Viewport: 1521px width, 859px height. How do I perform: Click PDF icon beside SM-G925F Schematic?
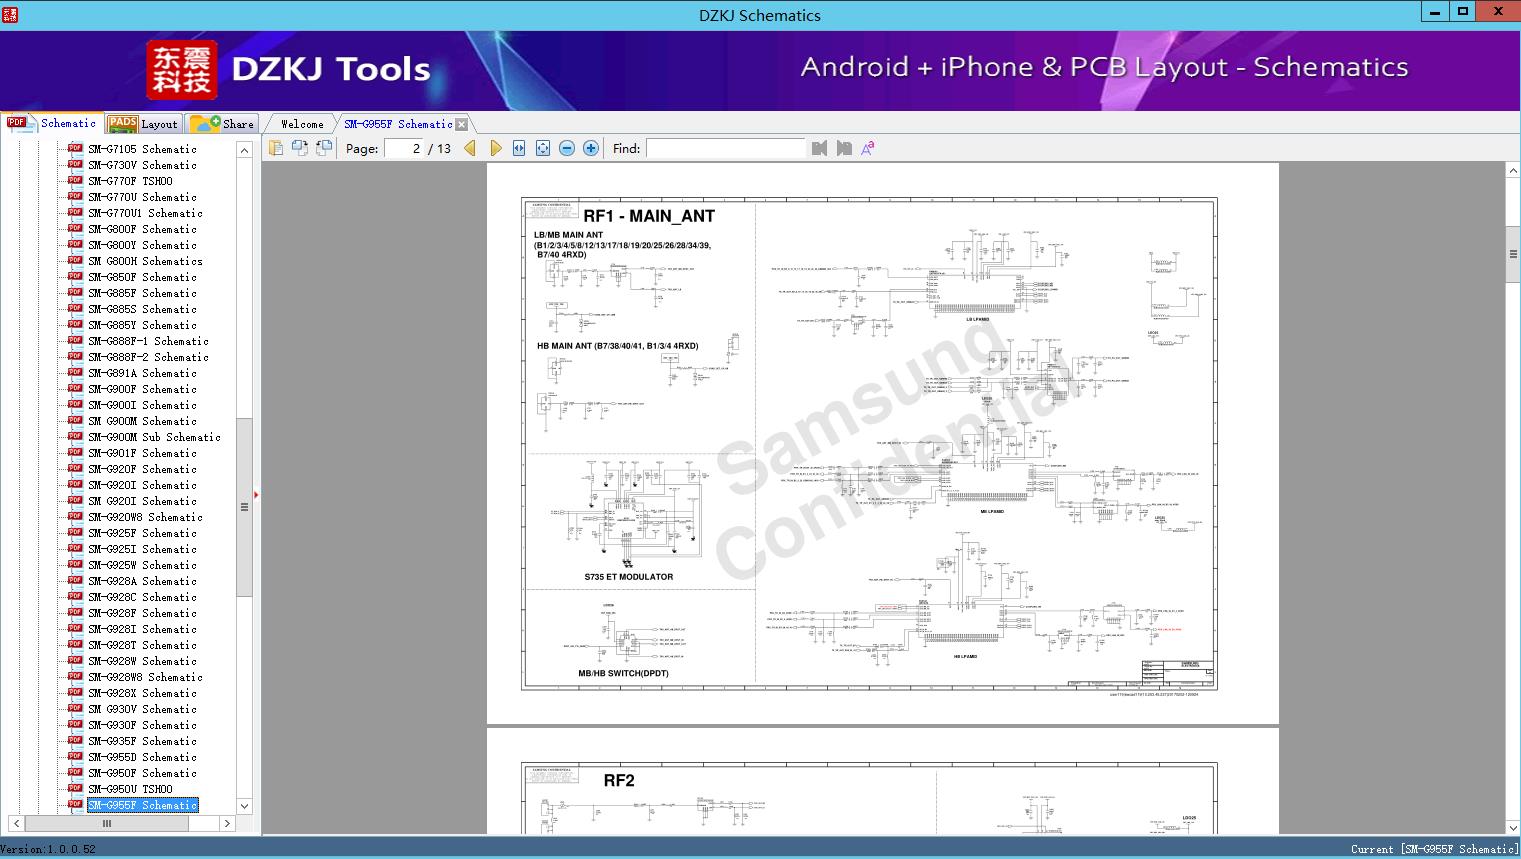[75, 532]
